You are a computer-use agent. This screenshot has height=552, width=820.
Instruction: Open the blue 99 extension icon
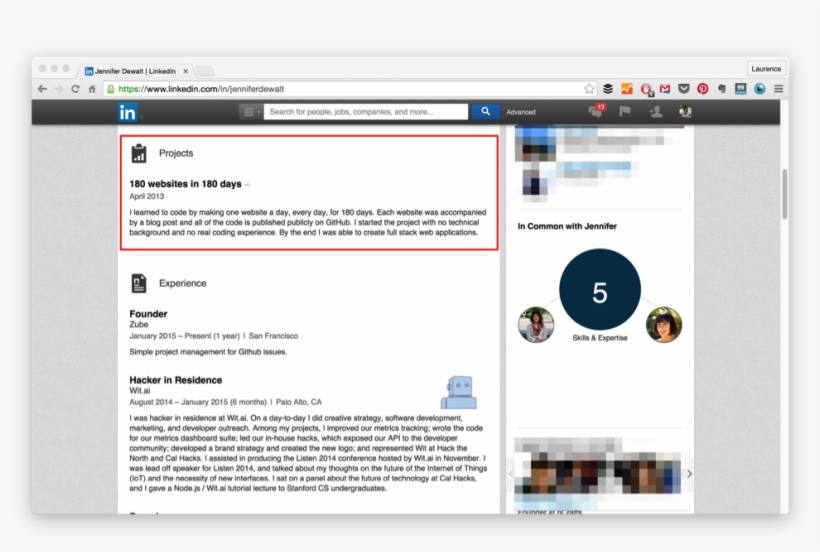(741, 89)
